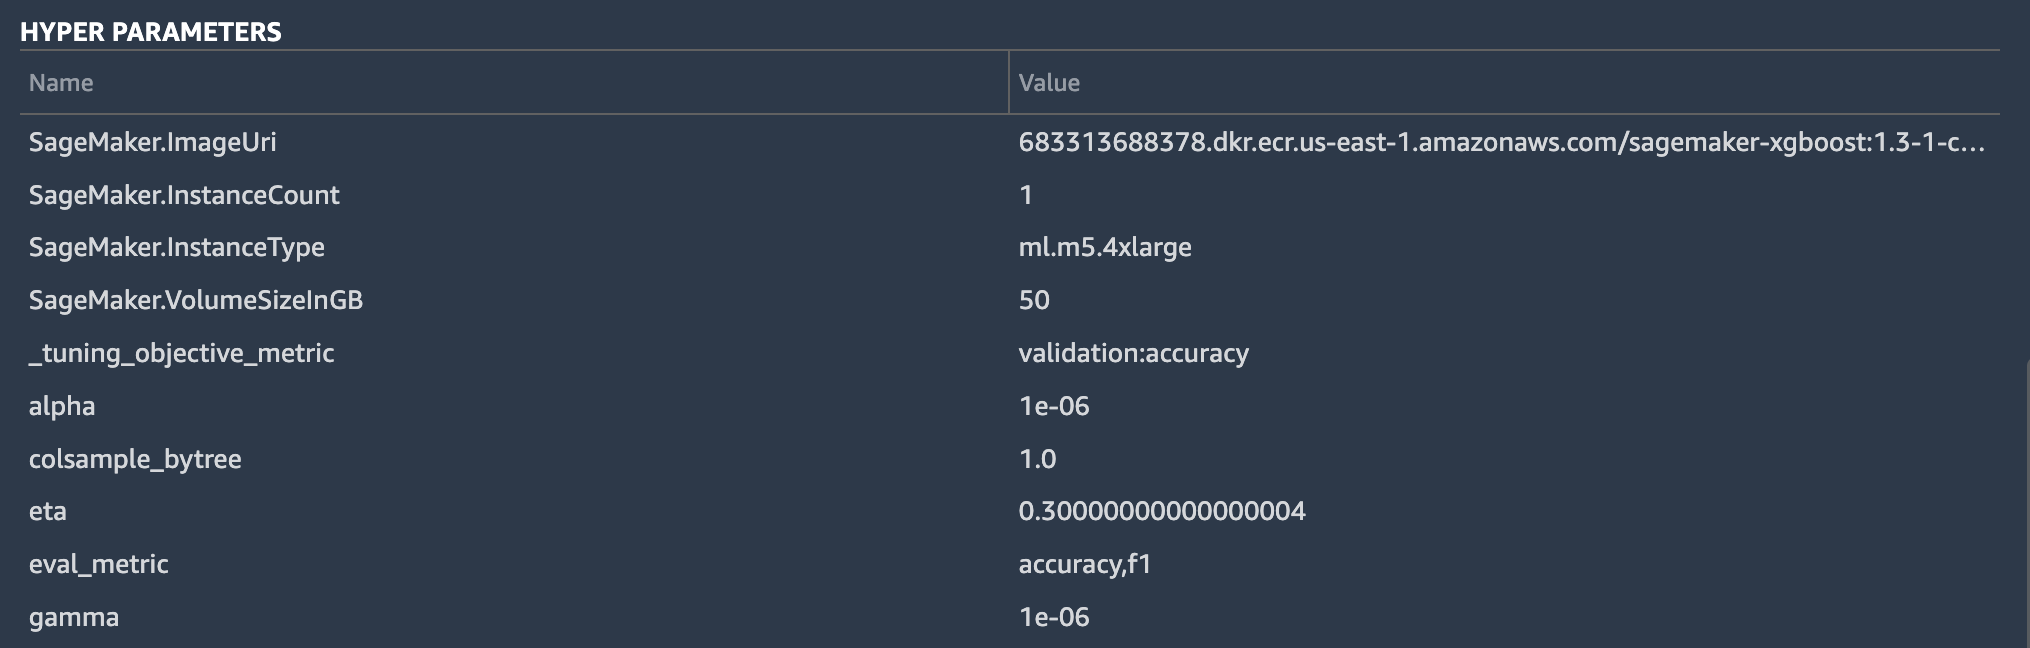Click the truncated sagemaker-xgboost image URI value
Image resolution: width=2030 pixels, height=648 pixels.
(1500, 142)
